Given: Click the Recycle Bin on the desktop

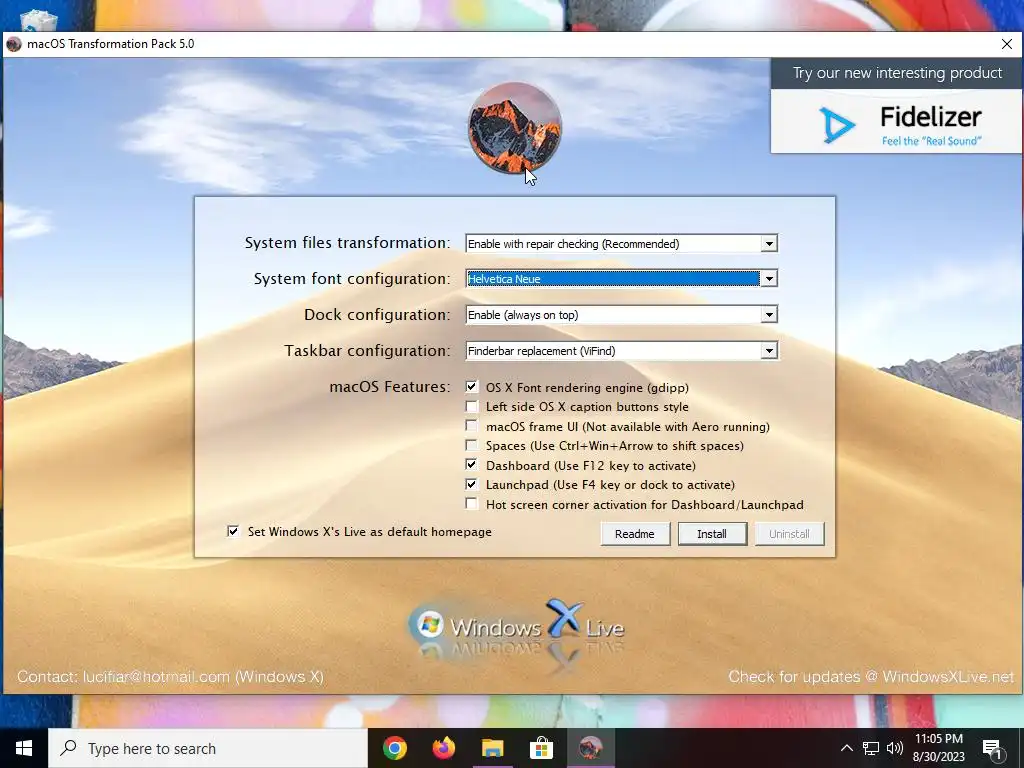Looking at the screenshot, I should click(39, 21).
